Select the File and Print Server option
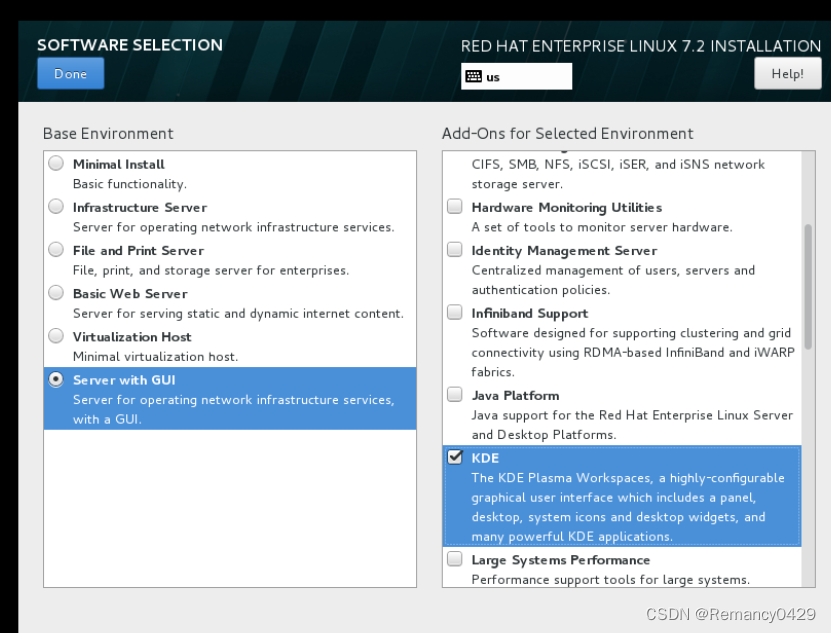 pyautogui.click(x=56, y=249)
